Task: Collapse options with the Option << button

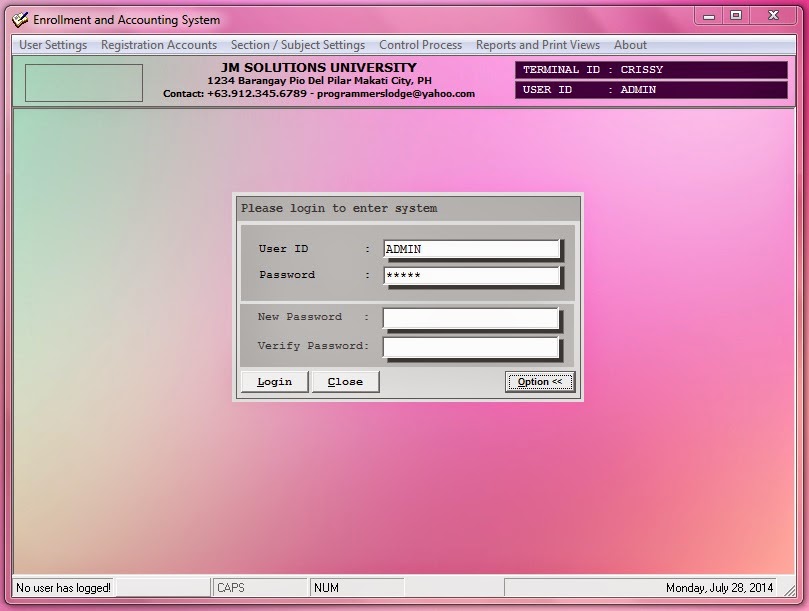Action: click(x=540, y=382)
